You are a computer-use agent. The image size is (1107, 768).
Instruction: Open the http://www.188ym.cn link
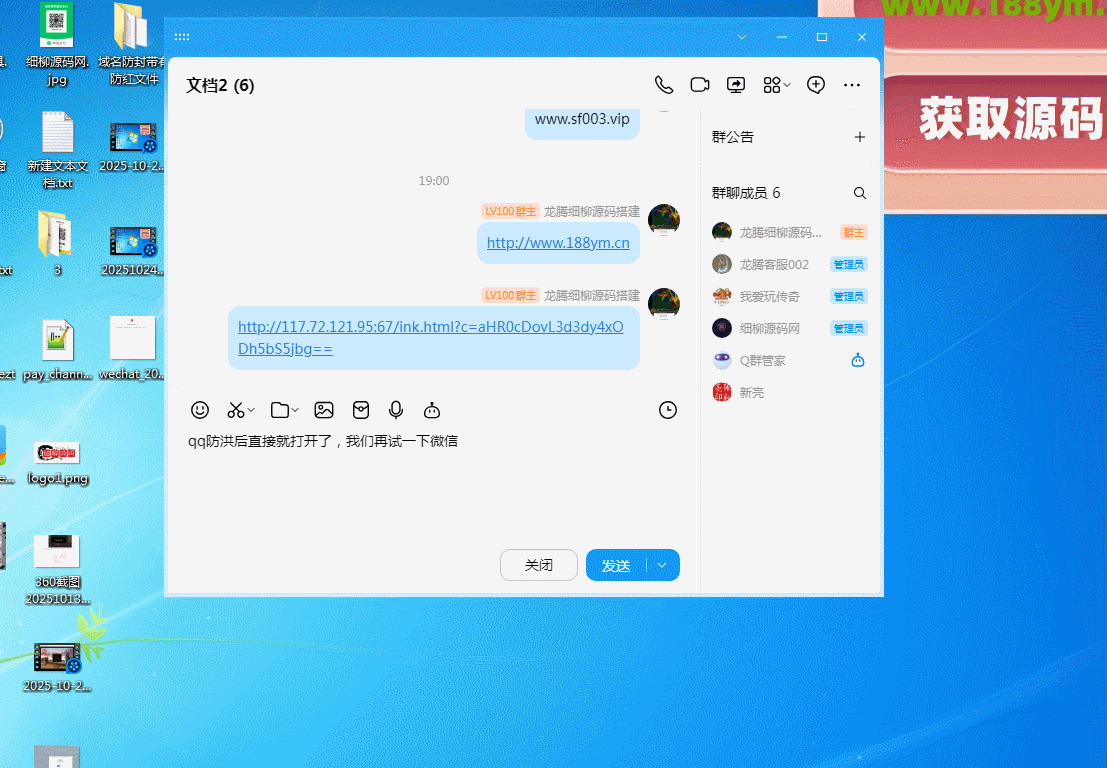tap(558, 243)
